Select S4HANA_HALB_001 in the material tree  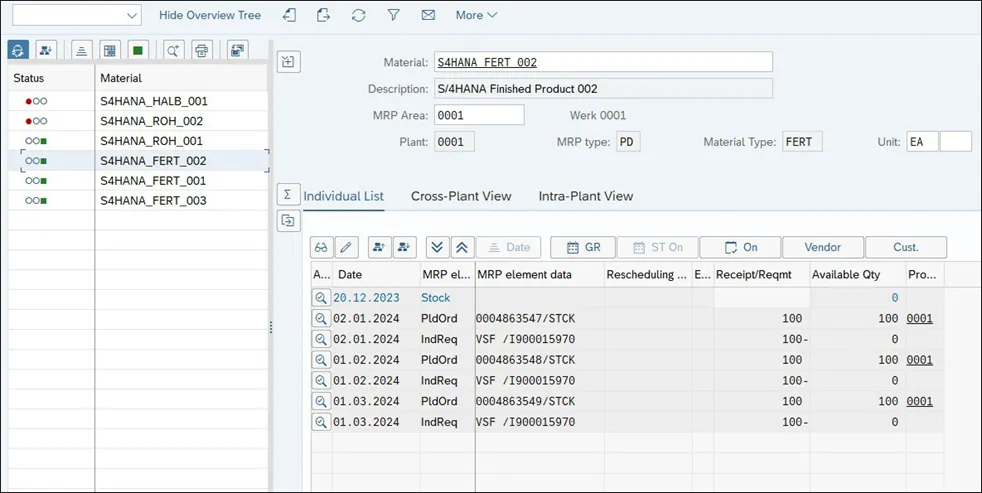(153, 101)
